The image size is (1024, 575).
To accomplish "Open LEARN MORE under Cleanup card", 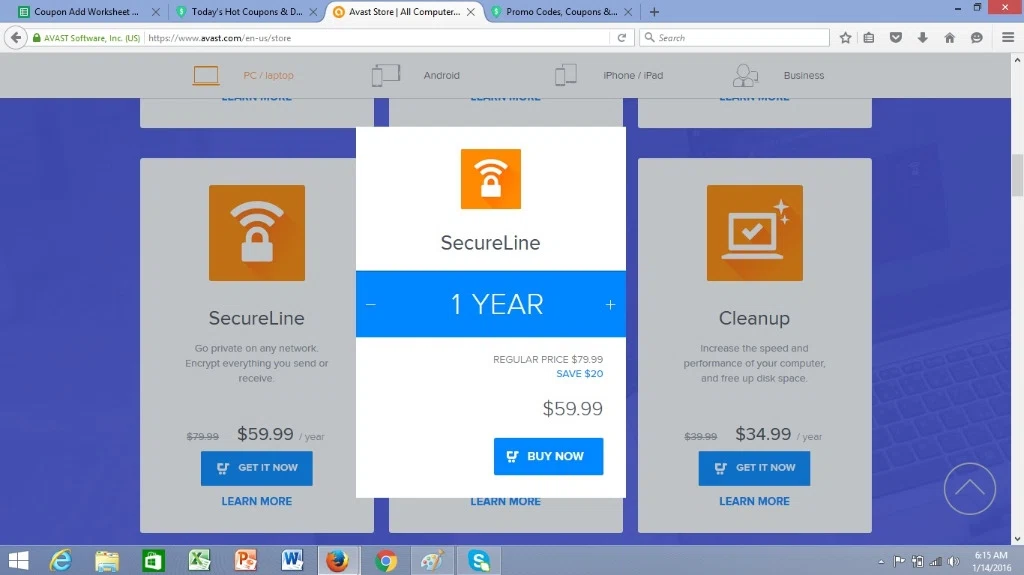I will coord(754,501).
